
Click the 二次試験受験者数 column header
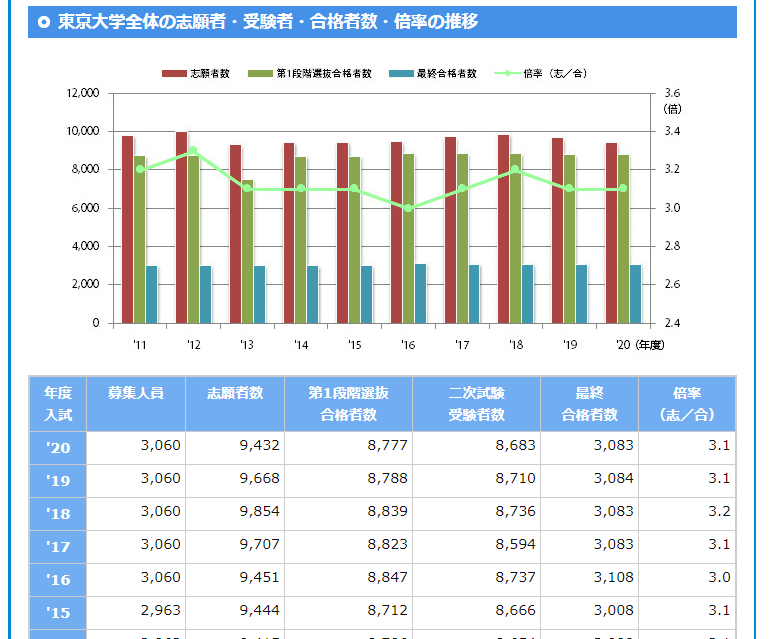477,404
